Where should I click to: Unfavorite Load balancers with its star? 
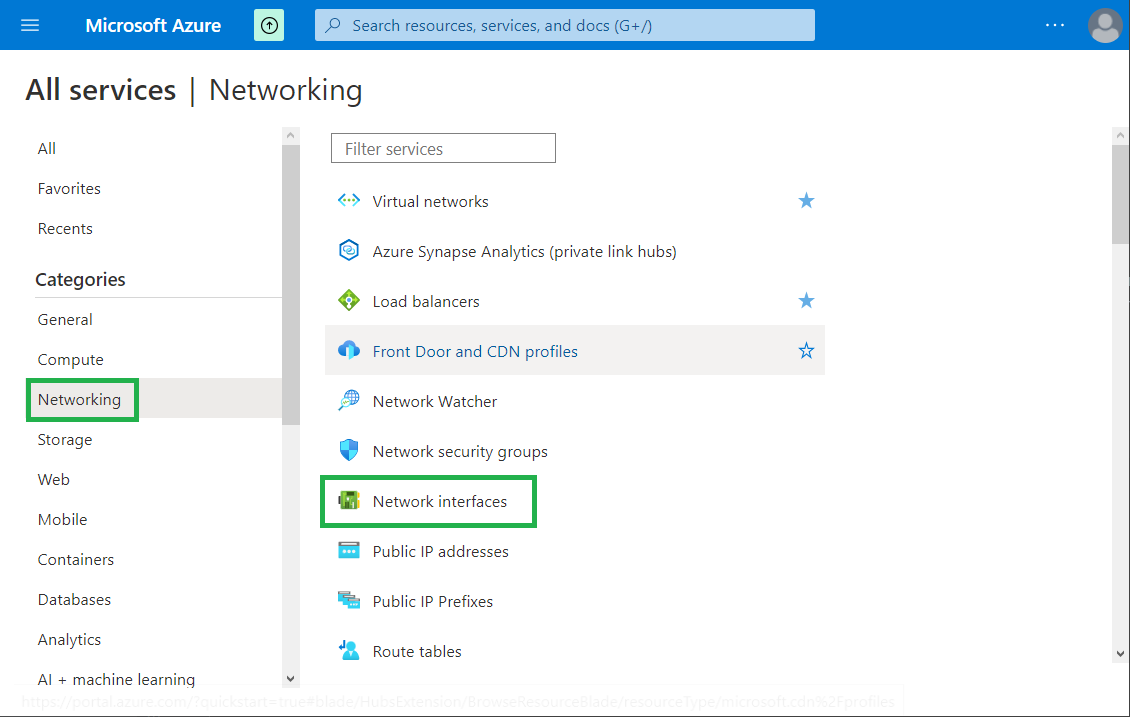[x=806, y=300]
